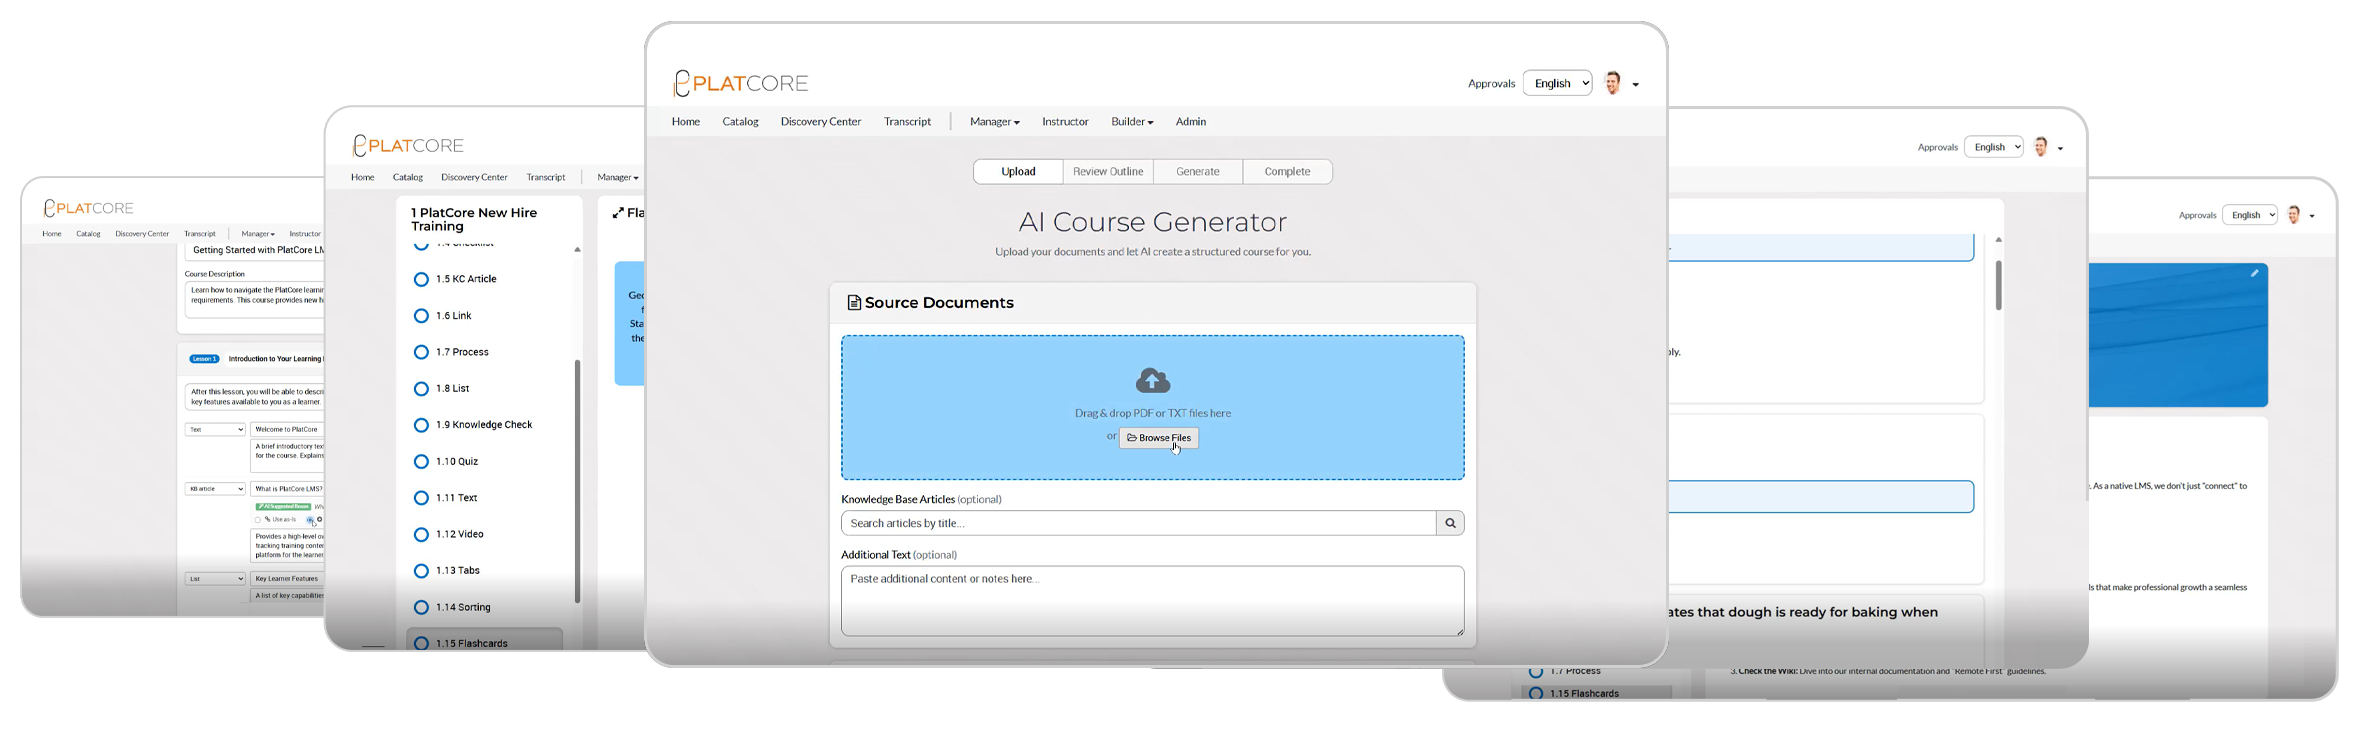The height and width of the screenshot is (729, 2361).
Task: Click the lesson list scrollbar in New Hire Training
Action: point(577,481)
